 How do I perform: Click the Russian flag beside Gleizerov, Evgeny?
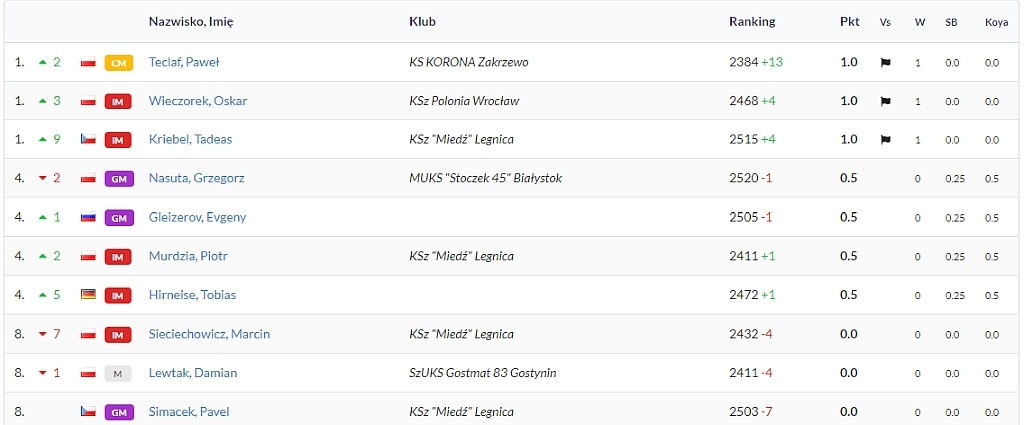click(x=88, y=217)
